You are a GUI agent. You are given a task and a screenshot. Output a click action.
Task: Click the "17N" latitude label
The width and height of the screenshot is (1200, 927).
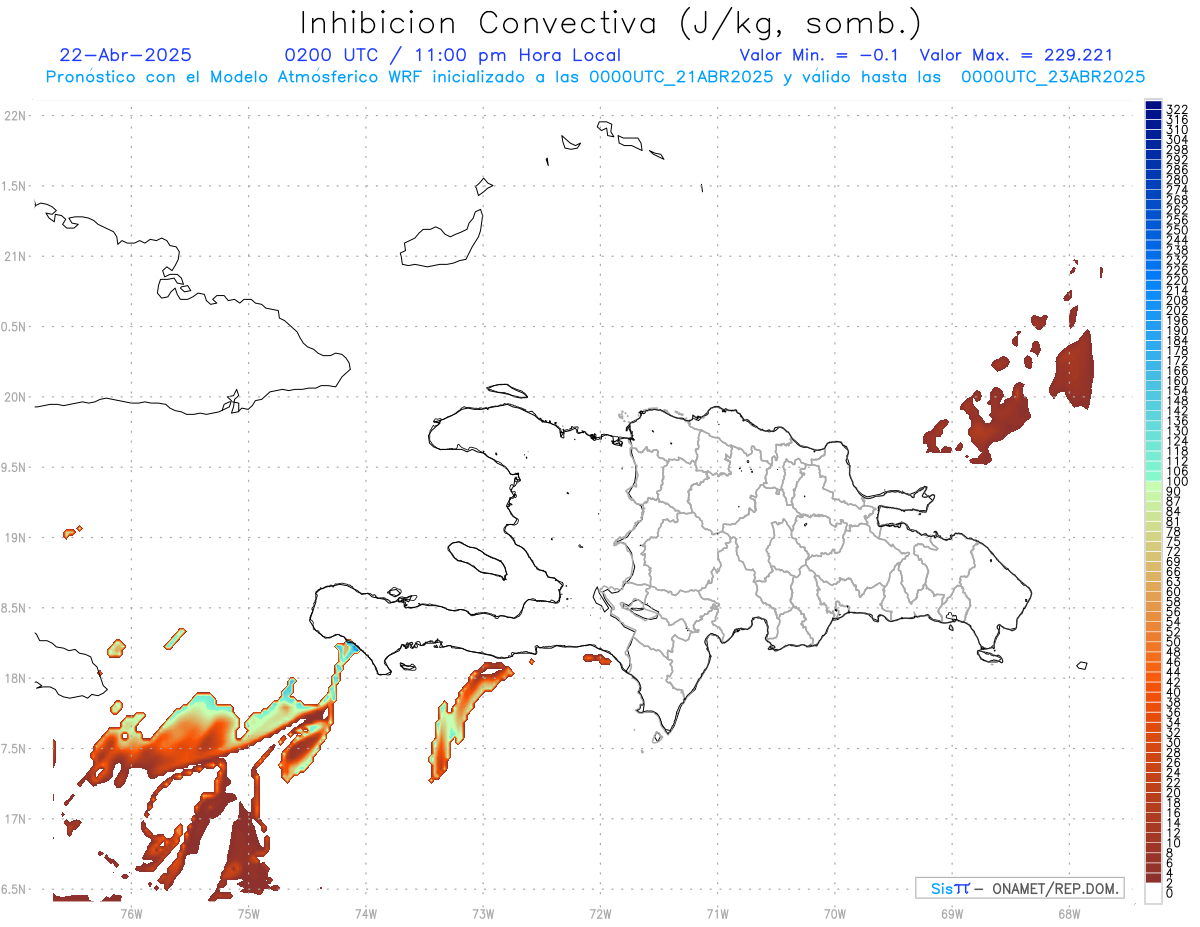coord(15,819)
